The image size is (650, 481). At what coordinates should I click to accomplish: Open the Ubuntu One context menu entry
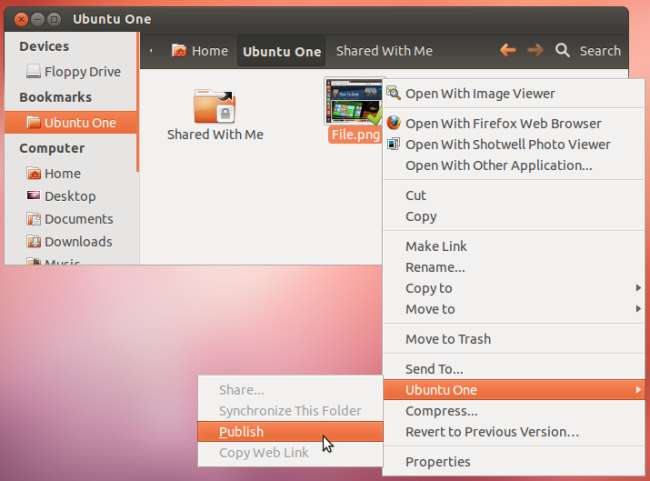[x=514, y=390]
